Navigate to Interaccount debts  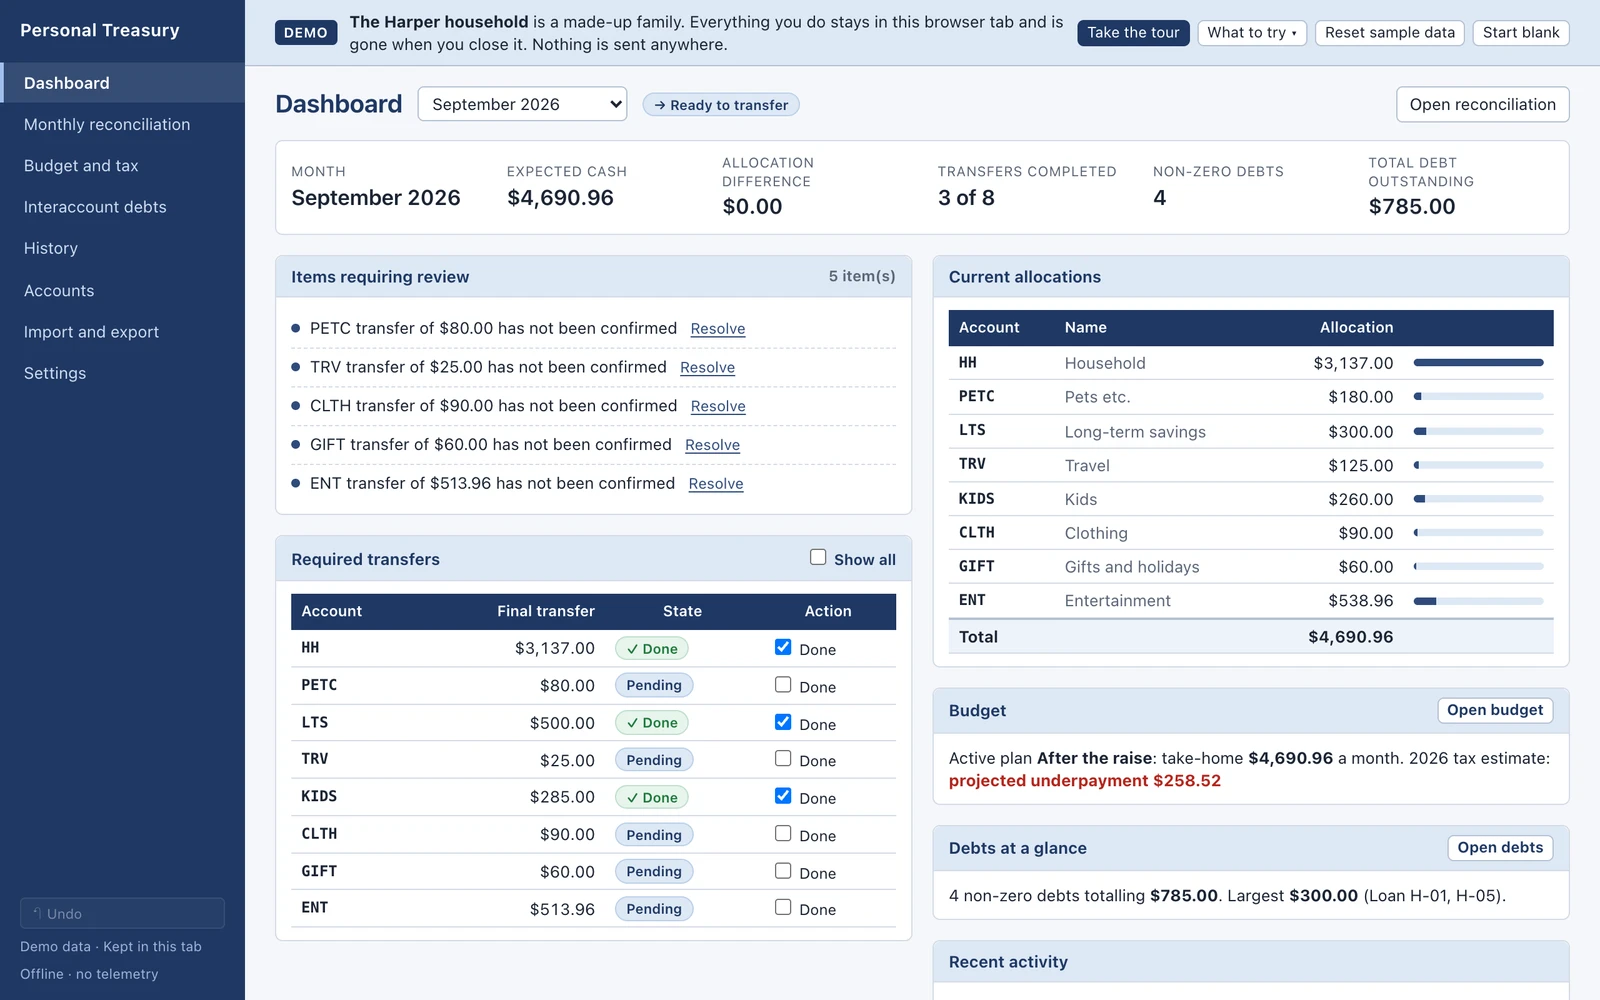[122, 207]
